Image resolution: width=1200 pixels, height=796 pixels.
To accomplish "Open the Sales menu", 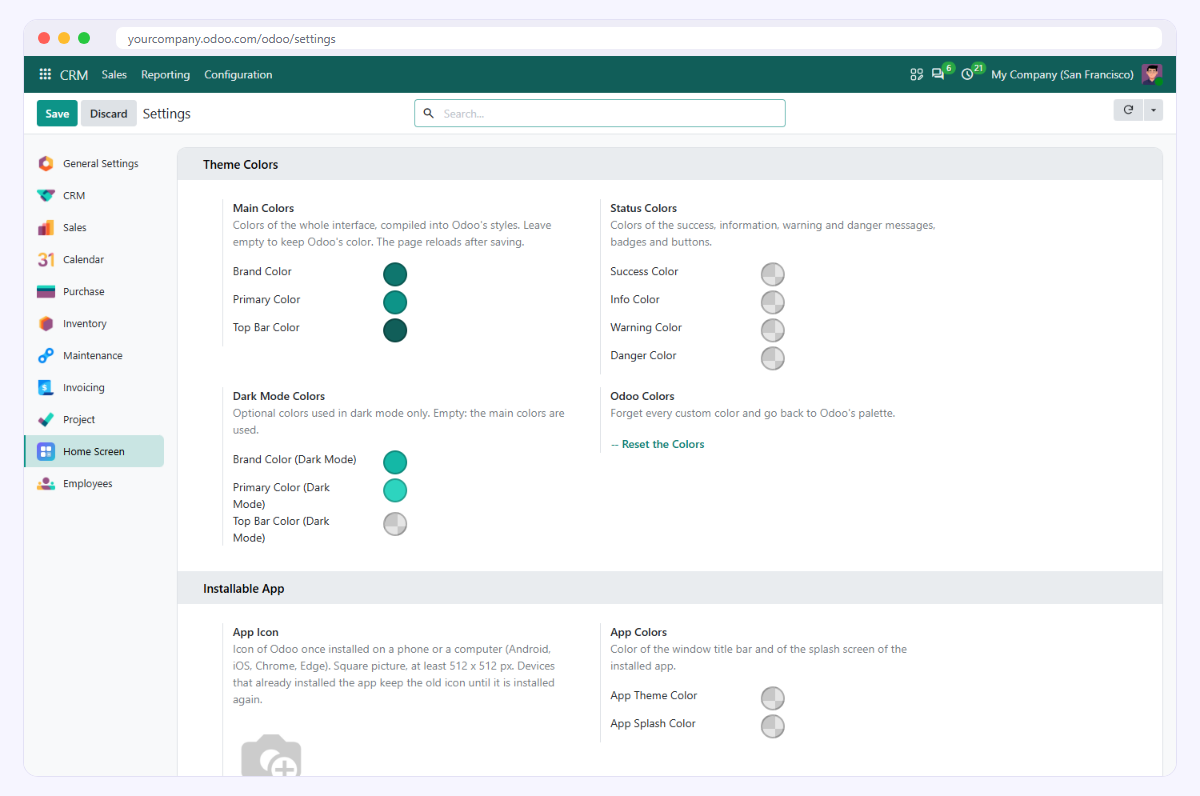I will point(114,75).
